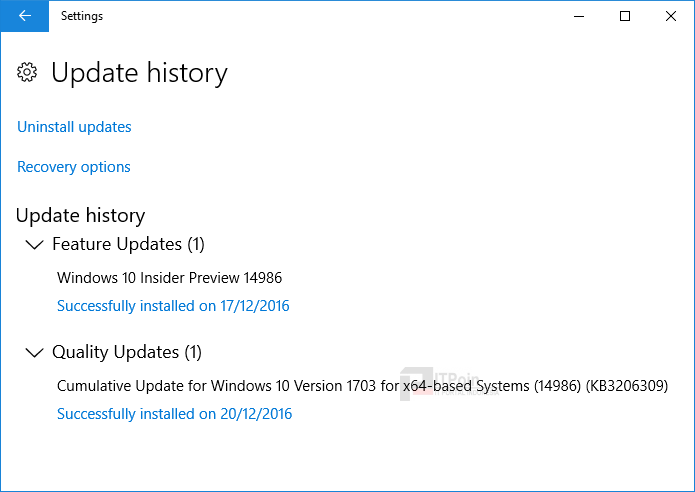Click the Feature Updates (1) heading

coord(129,244)
